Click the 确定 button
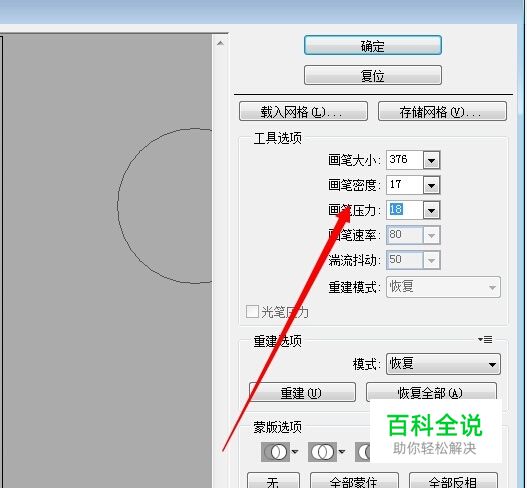527x488 pixels. point(373,45)
